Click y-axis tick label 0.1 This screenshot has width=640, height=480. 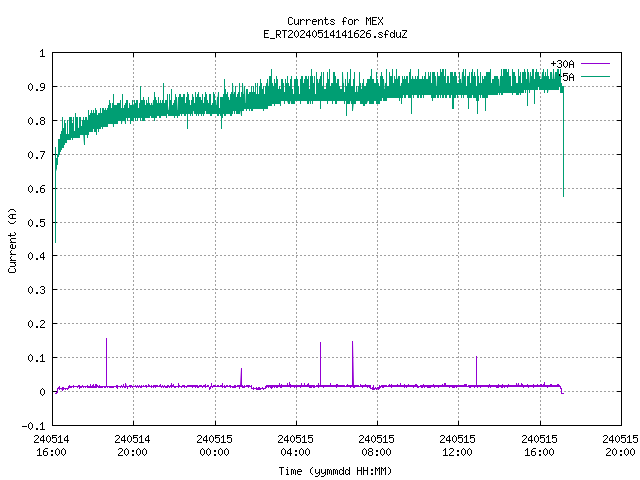point(36,358)
